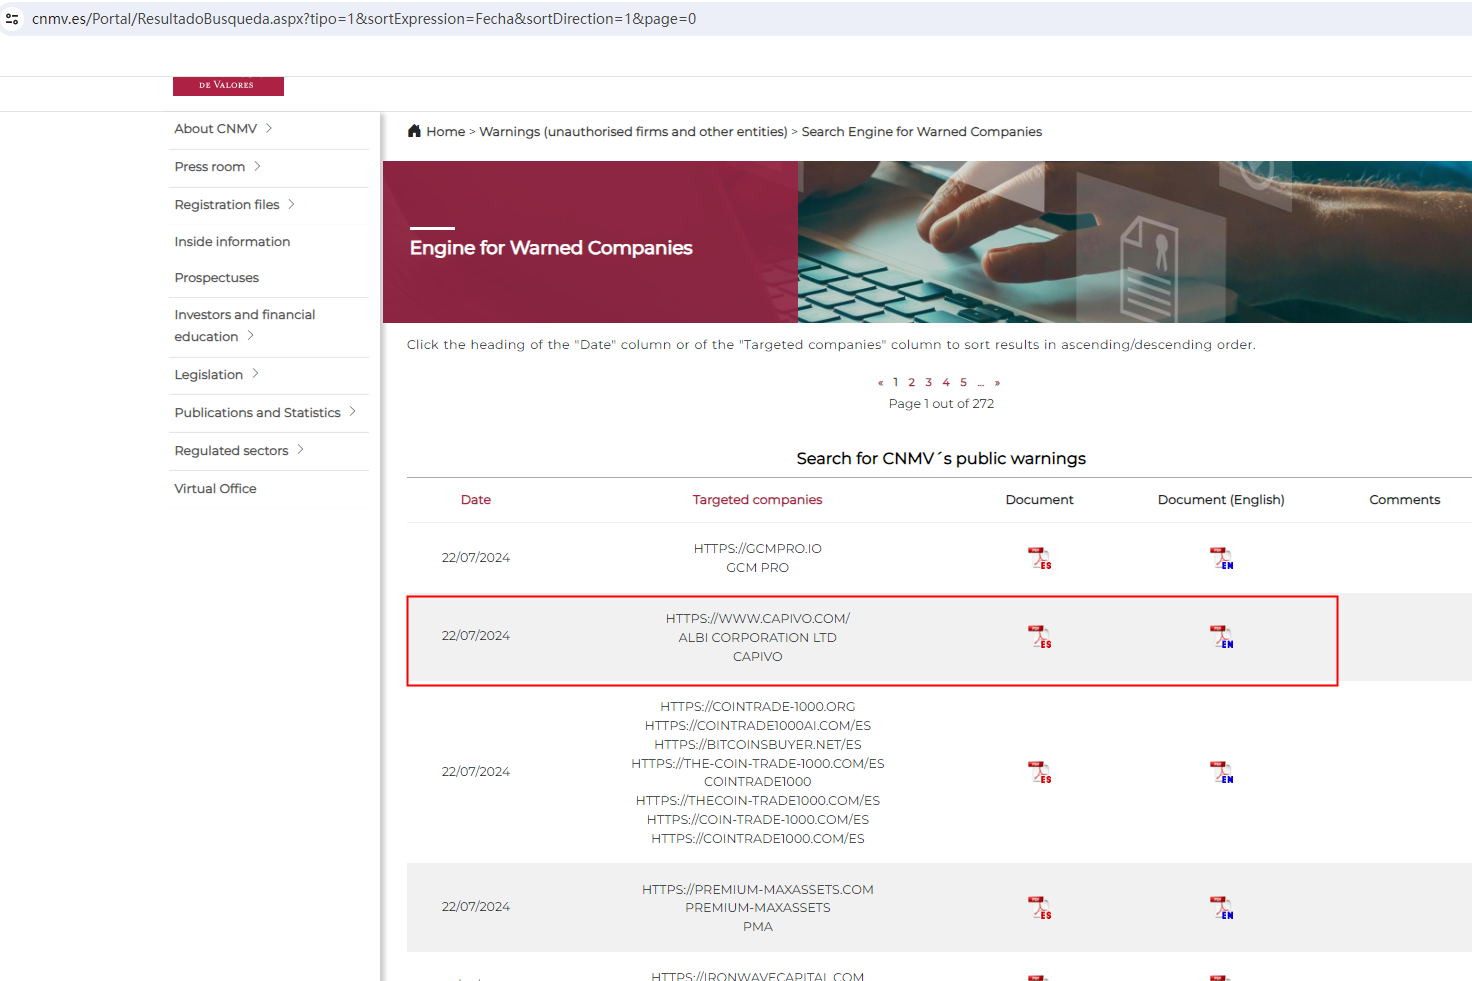The width and height of the screenshot is (1472, 981).
Task: Expand the Registration files menu
Action: tap(234, 205)
